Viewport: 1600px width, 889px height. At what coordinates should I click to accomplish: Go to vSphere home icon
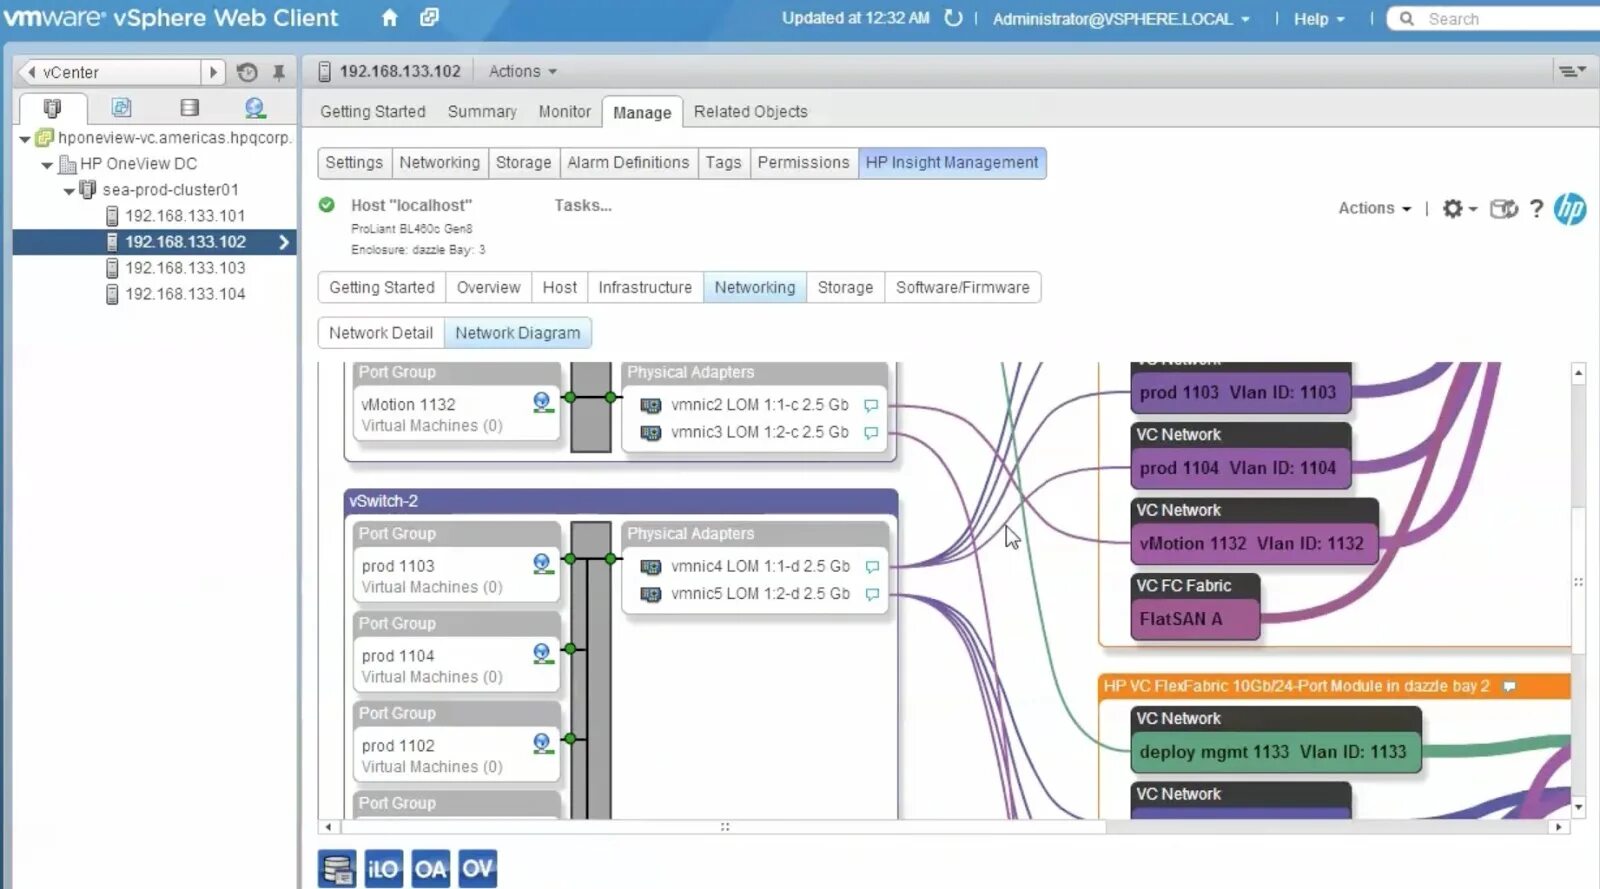390,18
